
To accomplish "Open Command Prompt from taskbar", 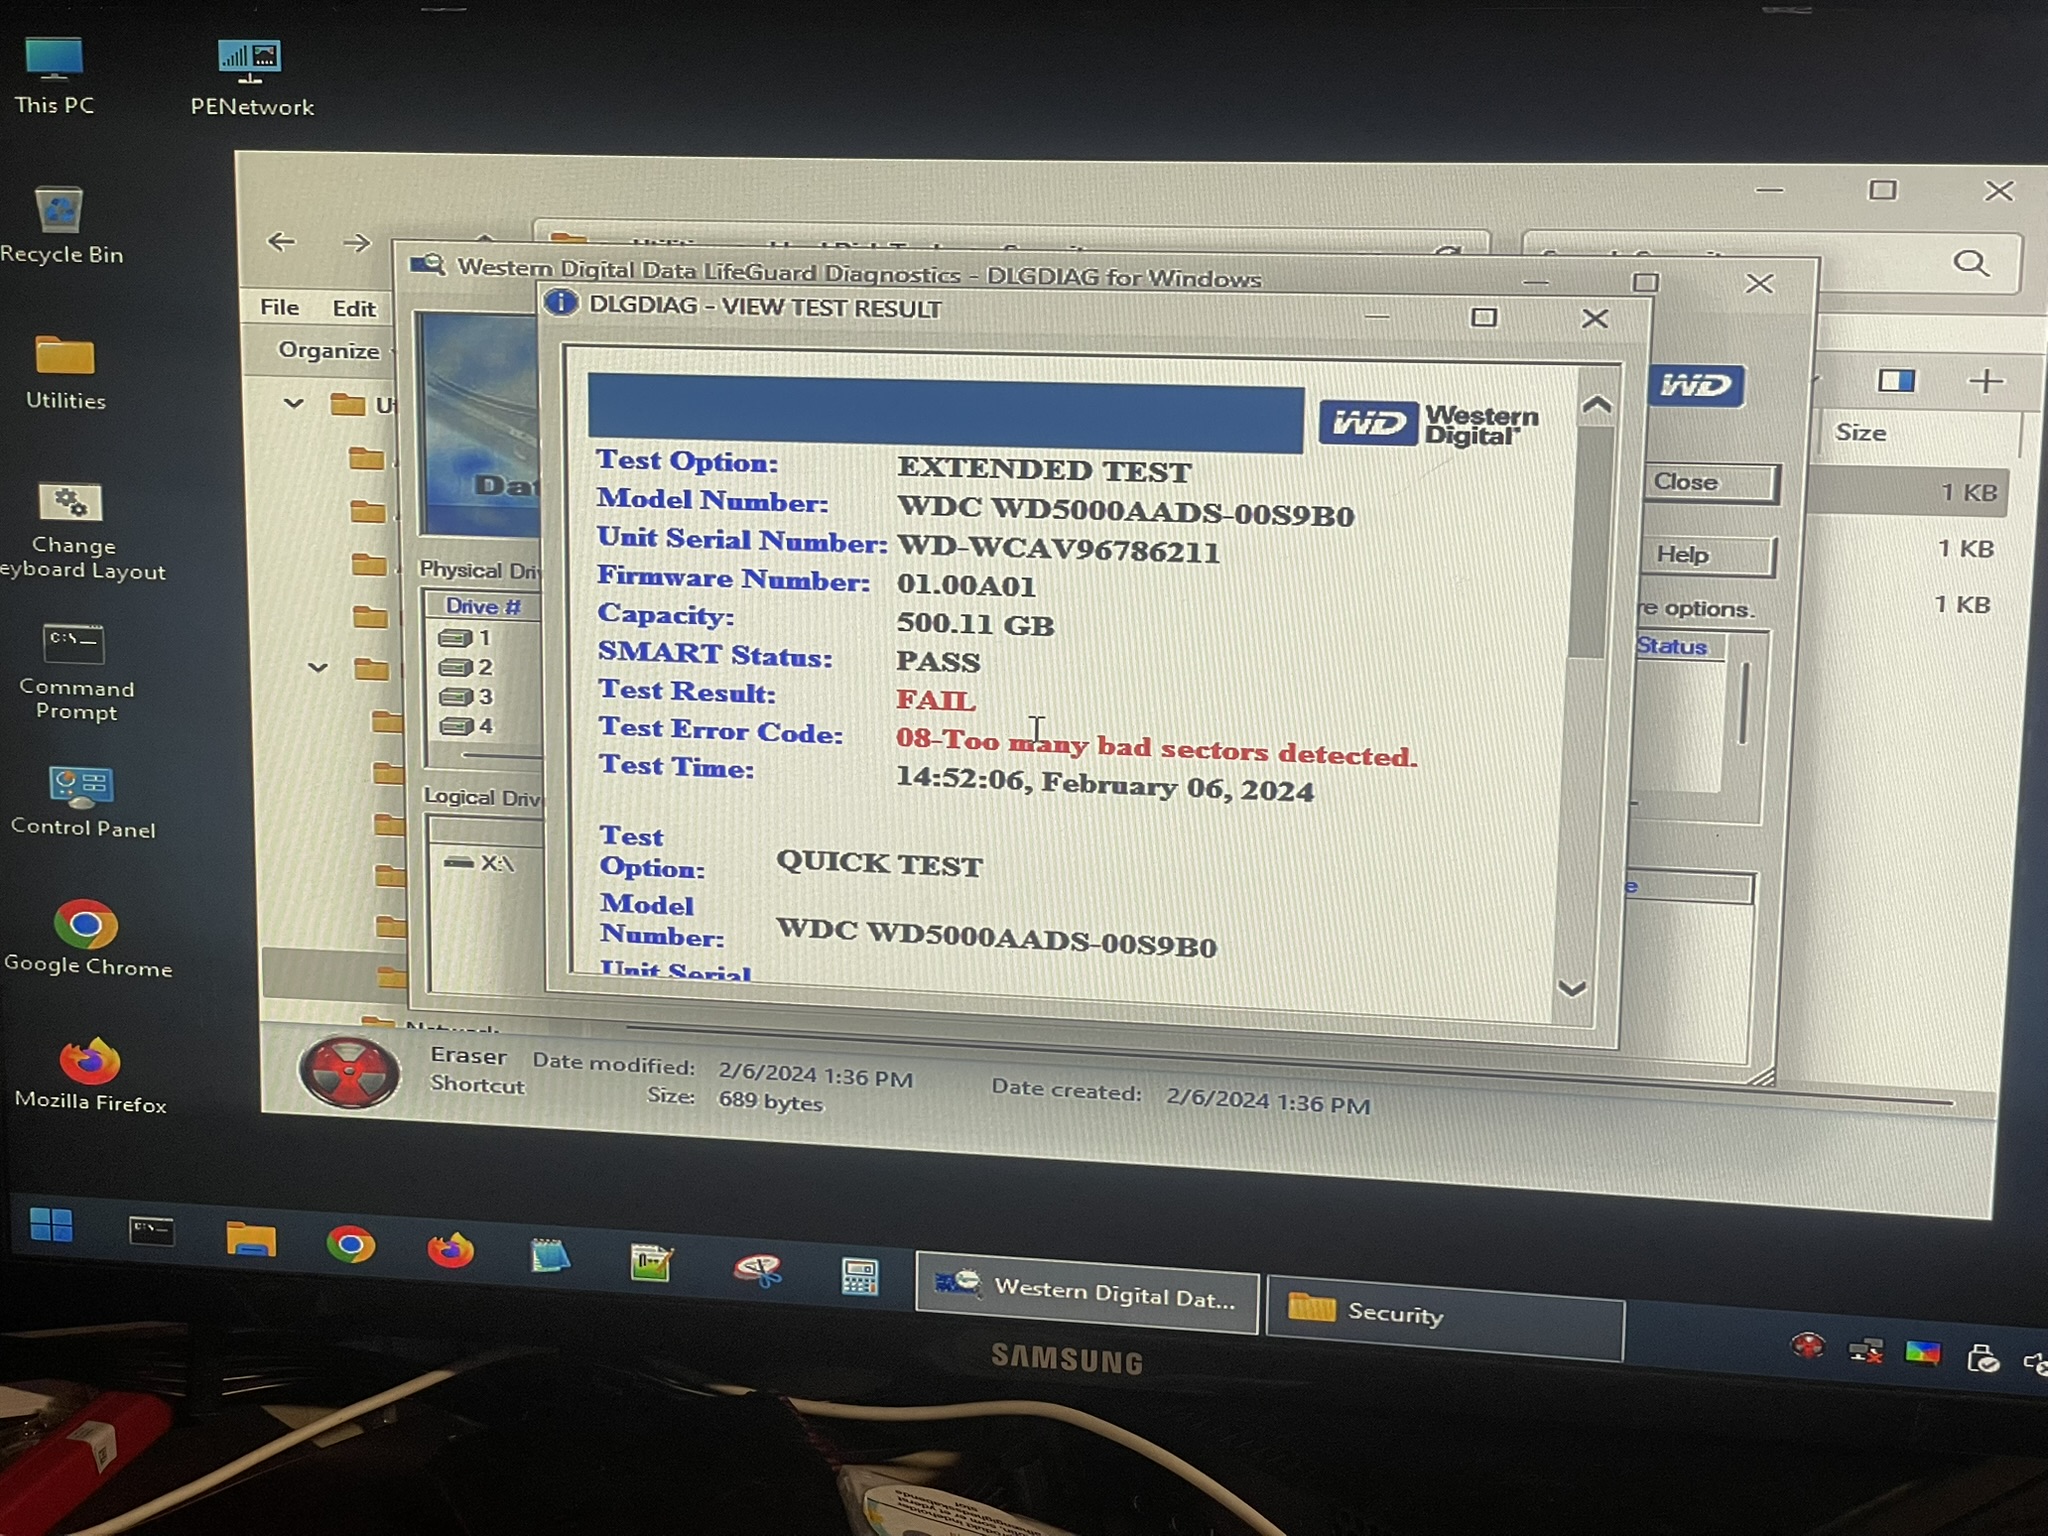I will pyautogui.click(x=151, y=1231).
